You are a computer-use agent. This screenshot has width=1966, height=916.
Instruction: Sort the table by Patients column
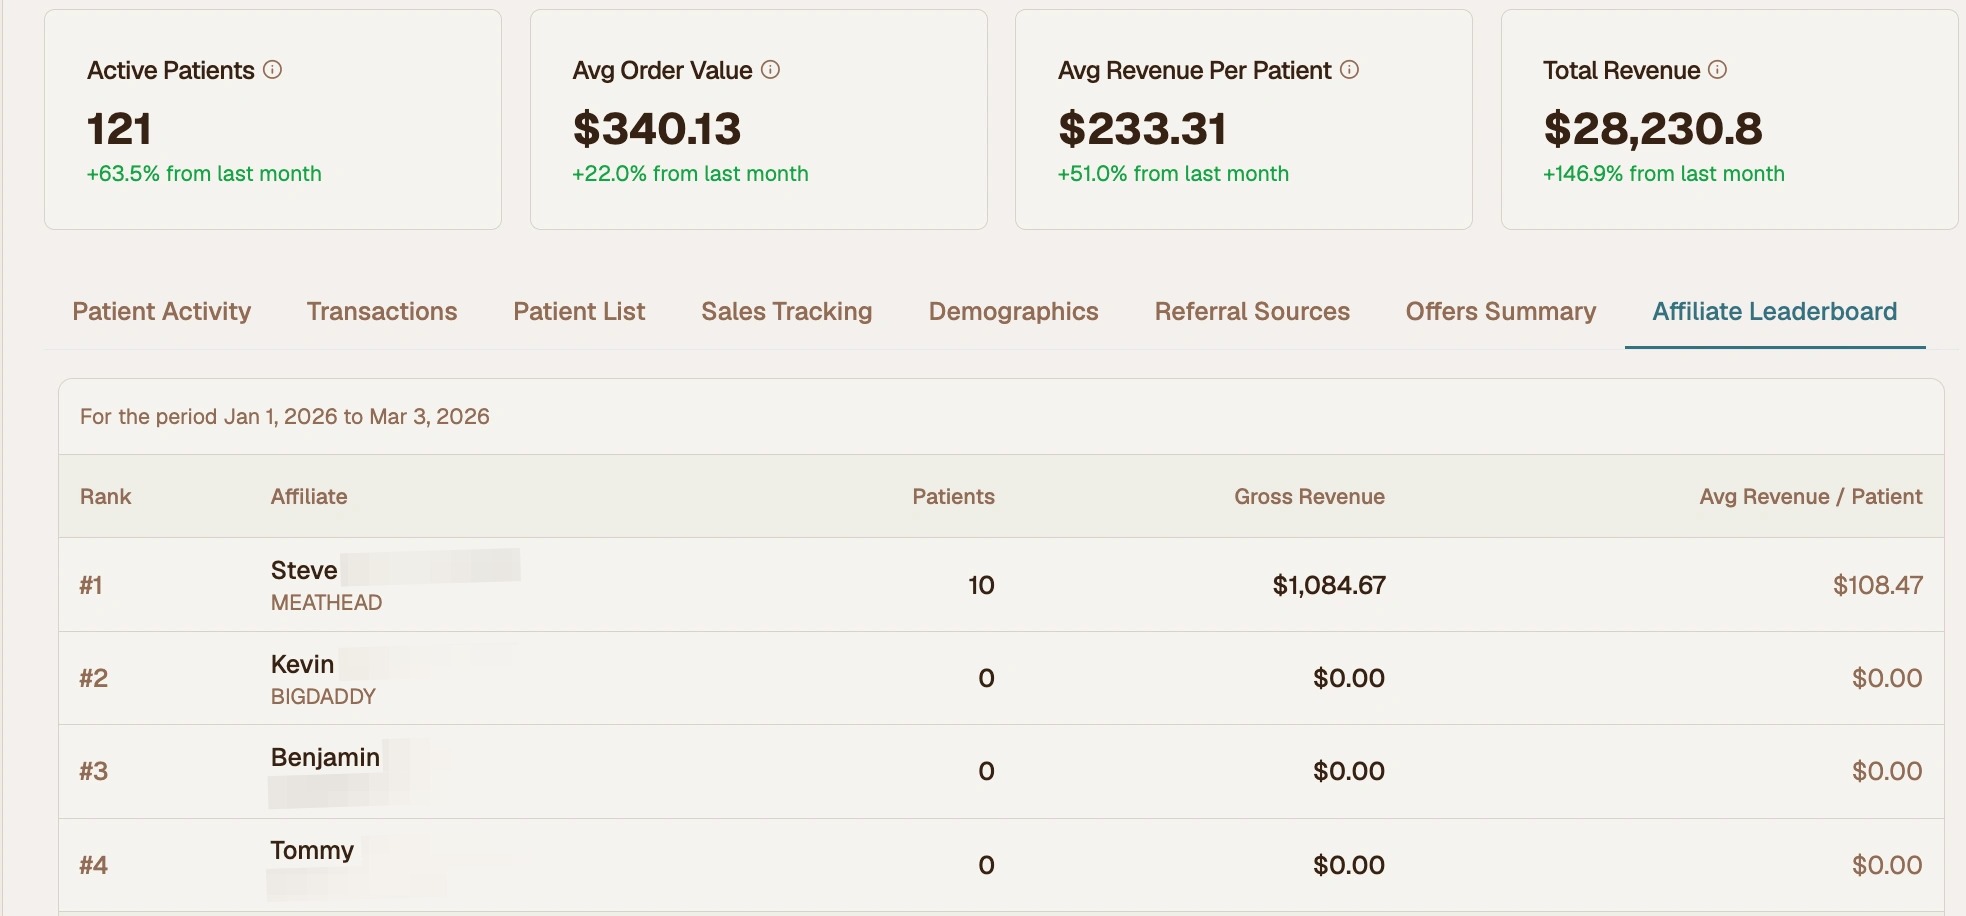click(x=953, y=496)
